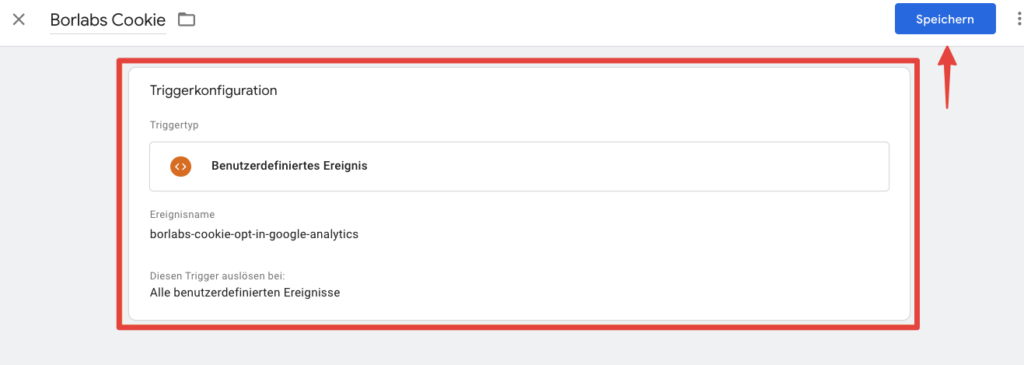
Task: Click blank white header space beside the folder icon
Action: point(522,21)
